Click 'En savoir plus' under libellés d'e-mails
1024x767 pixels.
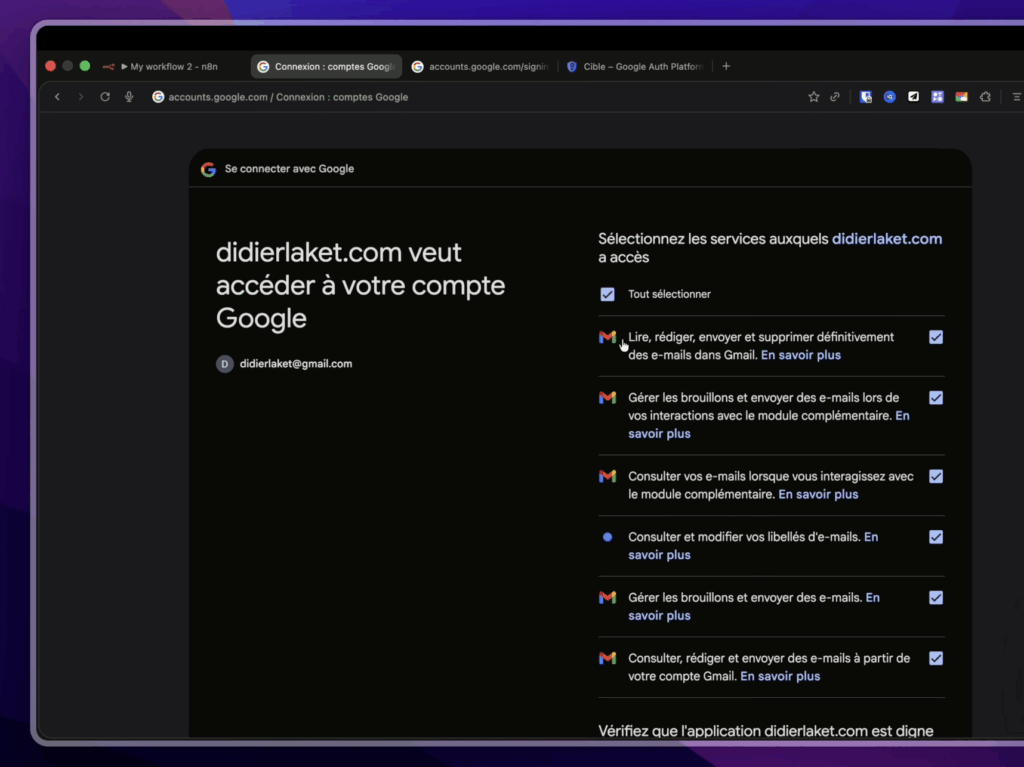click(659, 555)
